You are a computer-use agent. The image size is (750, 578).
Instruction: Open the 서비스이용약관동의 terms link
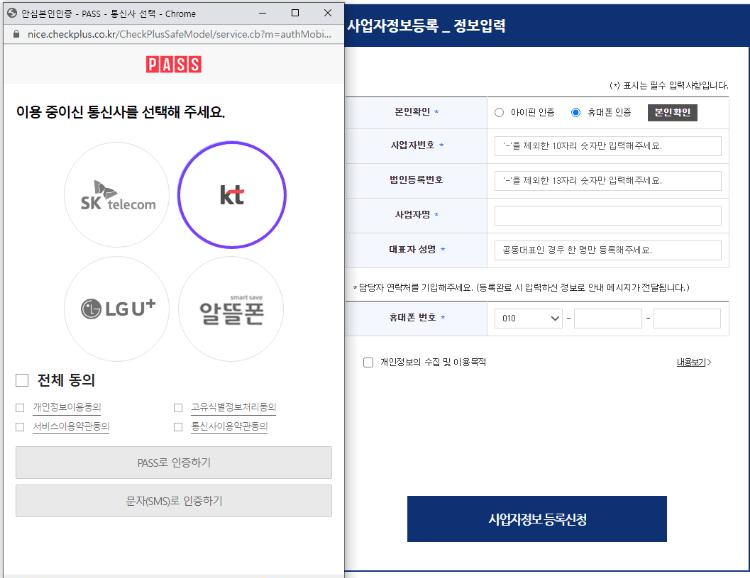coord(71,426)
